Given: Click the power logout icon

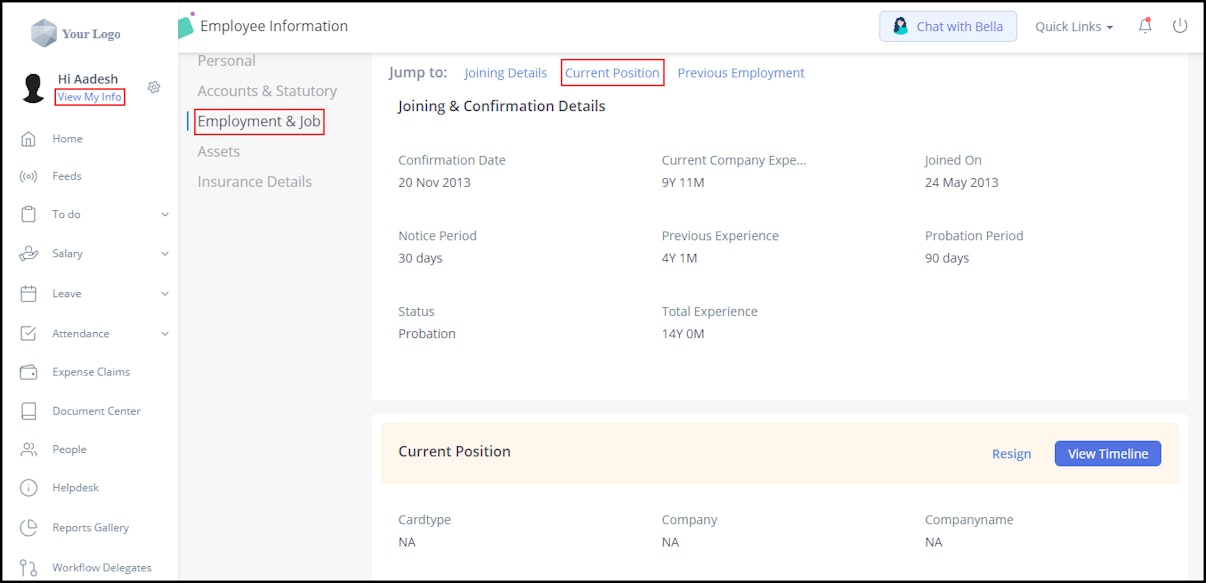Looking at the screenshot, I should 1180,27.
